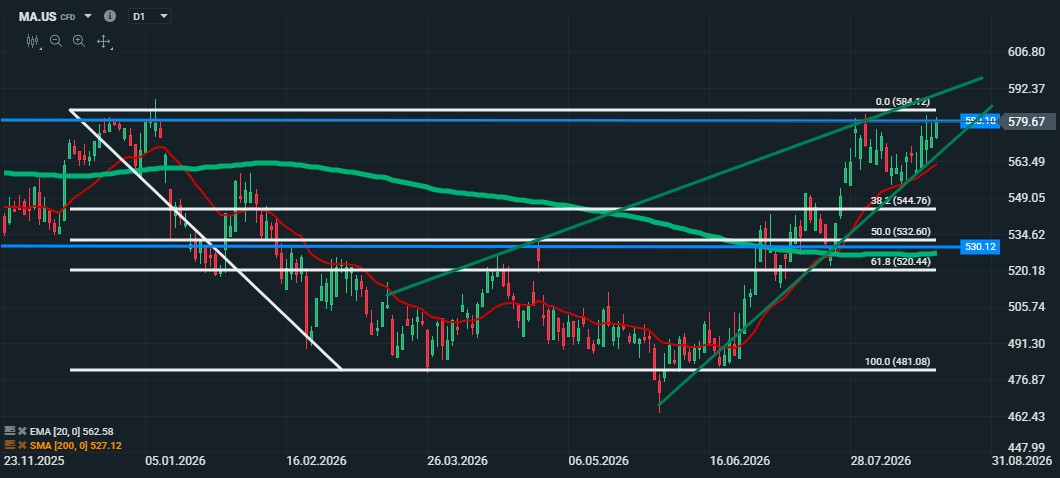Click the 476.87 price axis label
This screenshot has height=478, width=1060.
(1026, 380)
